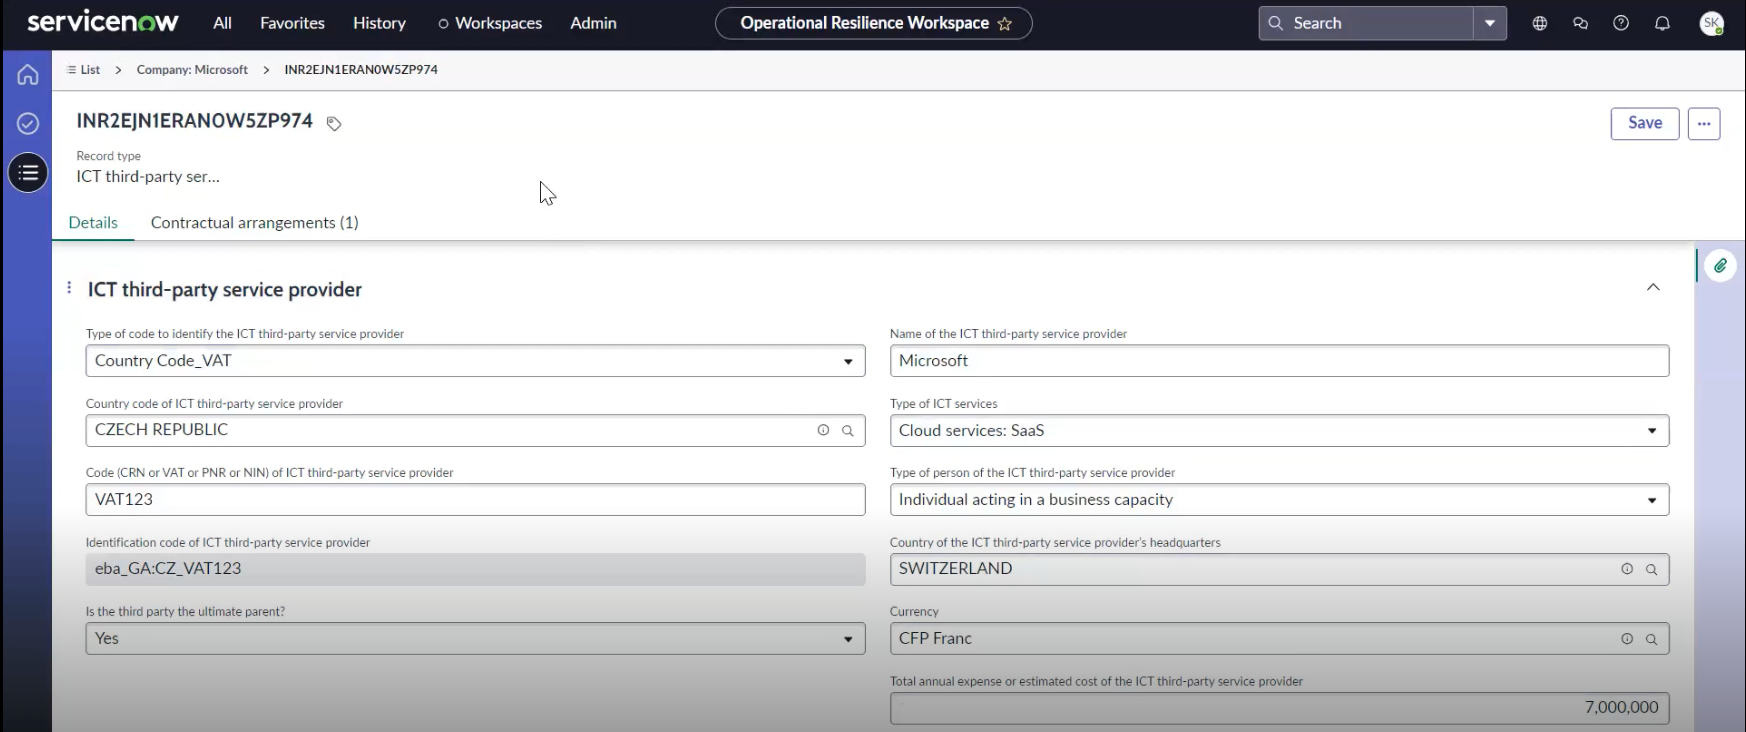Edit the Code field VAT123
This screenshot has height=732, width=1746.
pyautogui.click(x=475, y=500)
